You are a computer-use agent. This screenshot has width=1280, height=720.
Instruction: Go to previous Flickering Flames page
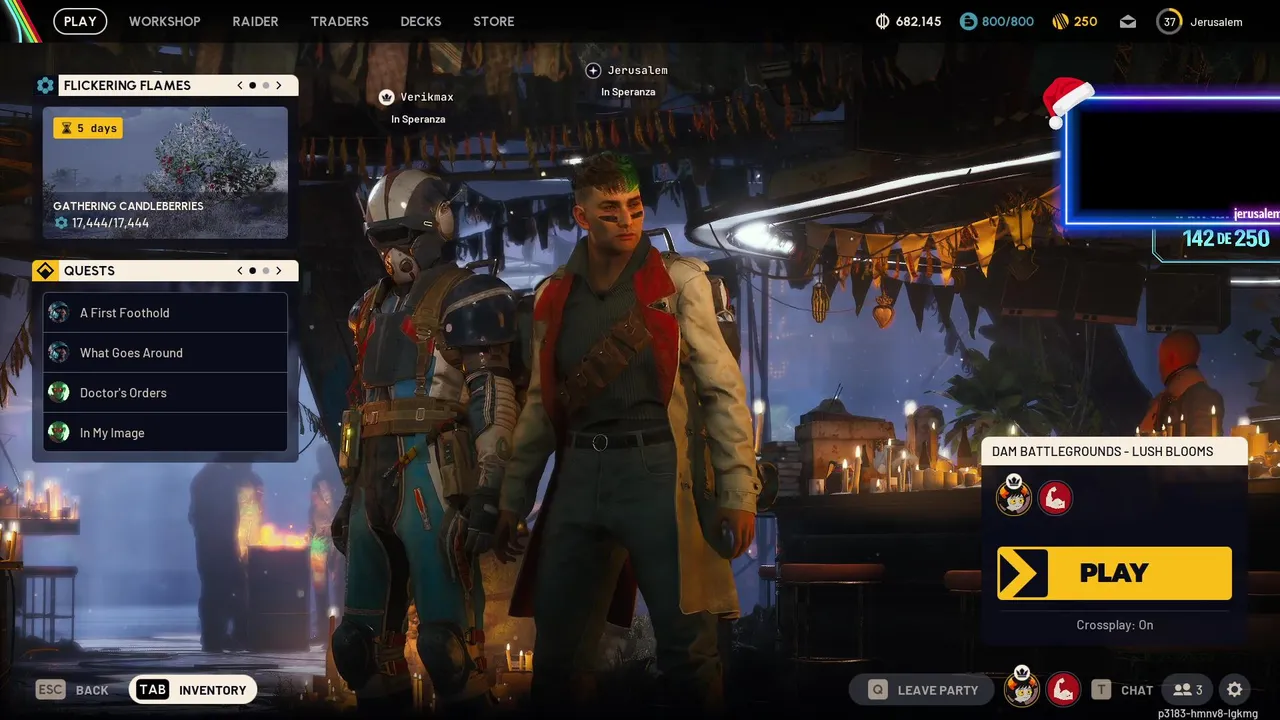[x=240, y=85]
